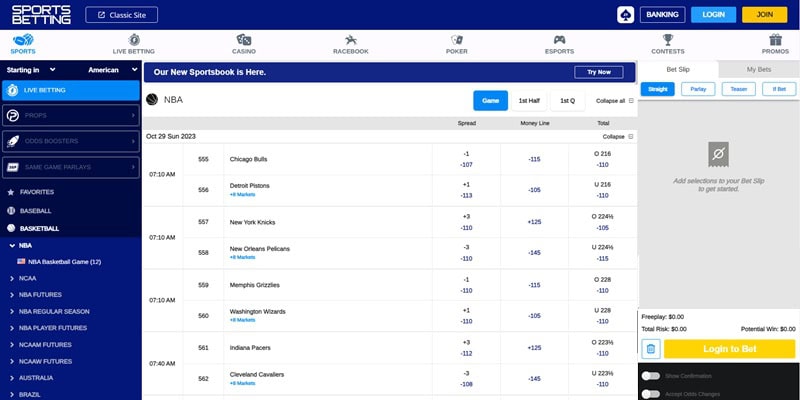Image resolution: width=800 pixels, height=400 pixels.
Task: Open the Poker cards icon in top nav
Action: (457, 40)
